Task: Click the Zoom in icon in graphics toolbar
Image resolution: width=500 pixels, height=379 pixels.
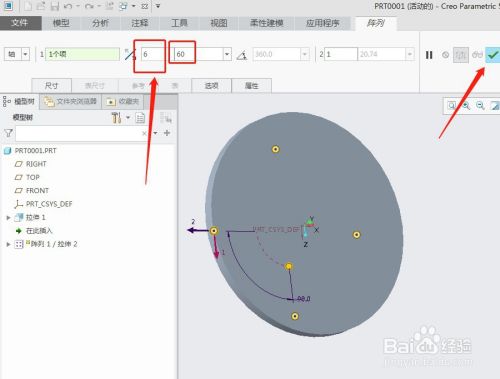Action: tap(466, 106)
